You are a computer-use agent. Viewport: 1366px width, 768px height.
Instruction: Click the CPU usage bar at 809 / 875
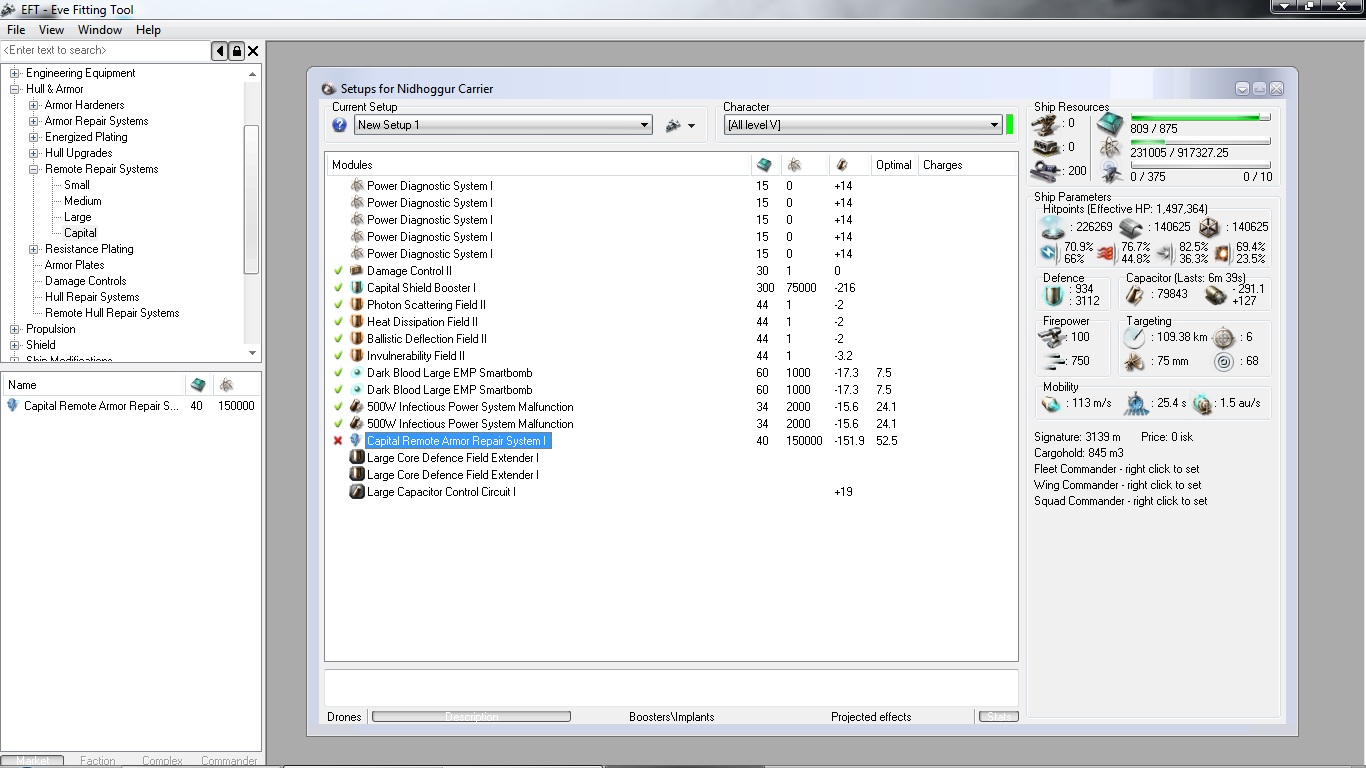[x=1200, y=118]
